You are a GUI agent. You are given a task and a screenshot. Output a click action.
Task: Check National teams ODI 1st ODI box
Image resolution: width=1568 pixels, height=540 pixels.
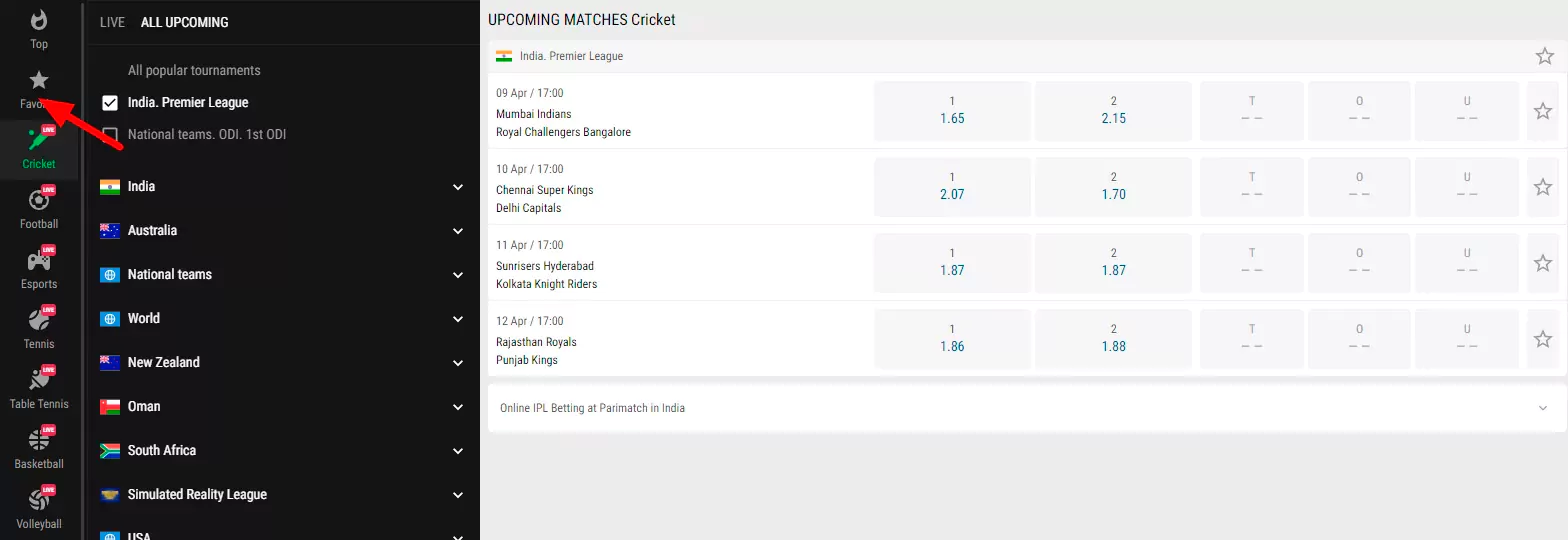click(110, 135)
